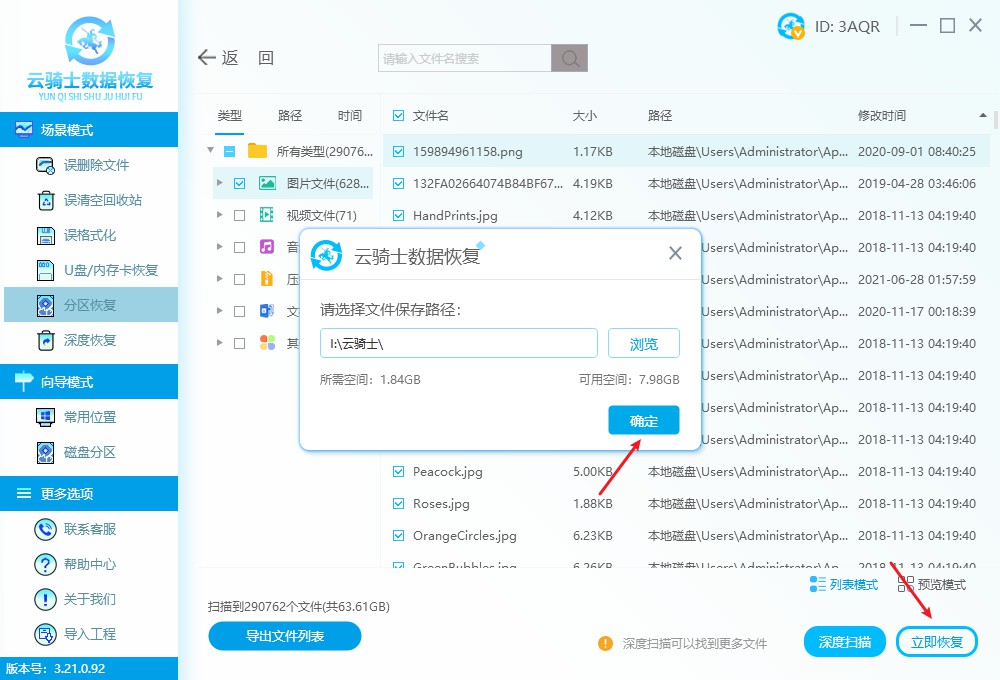Deselect Peacock.jpg from recovery list

point(396,471)
